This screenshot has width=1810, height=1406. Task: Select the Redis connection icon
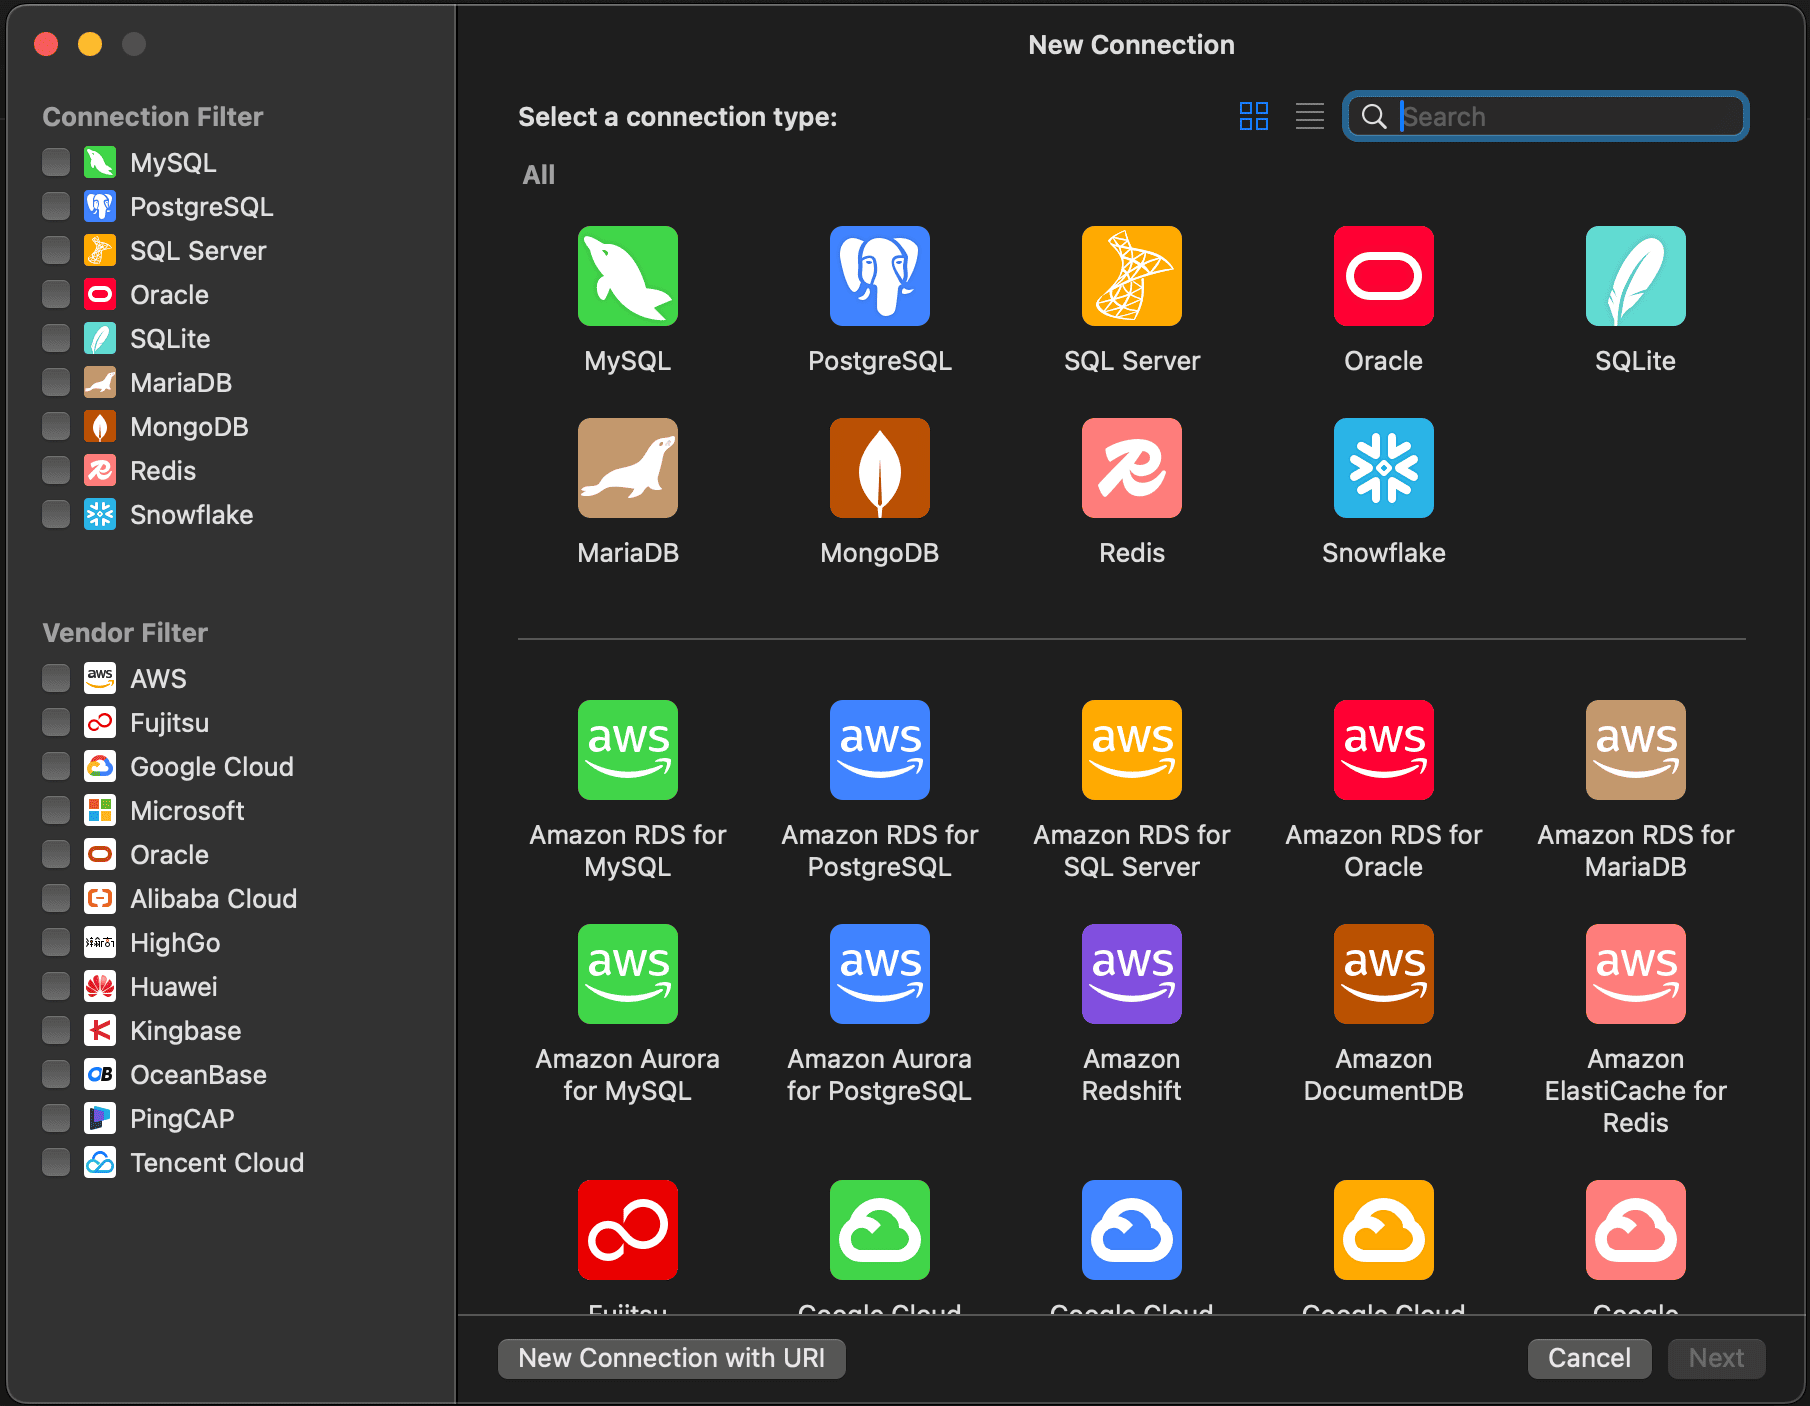coord(1132,468)
